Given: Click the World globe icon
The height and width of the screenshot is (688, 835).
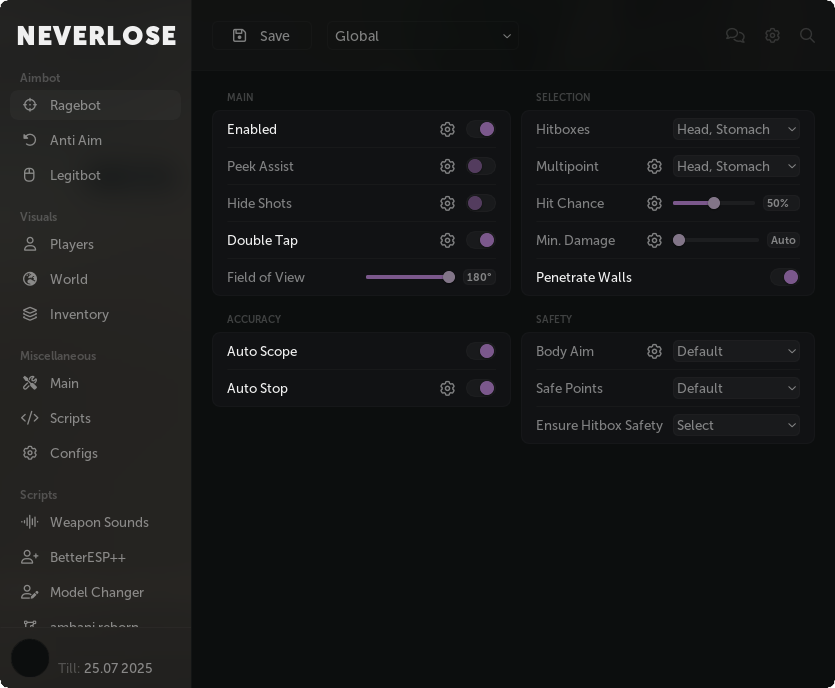Looking at the screenshot, I should pos(30,279).
